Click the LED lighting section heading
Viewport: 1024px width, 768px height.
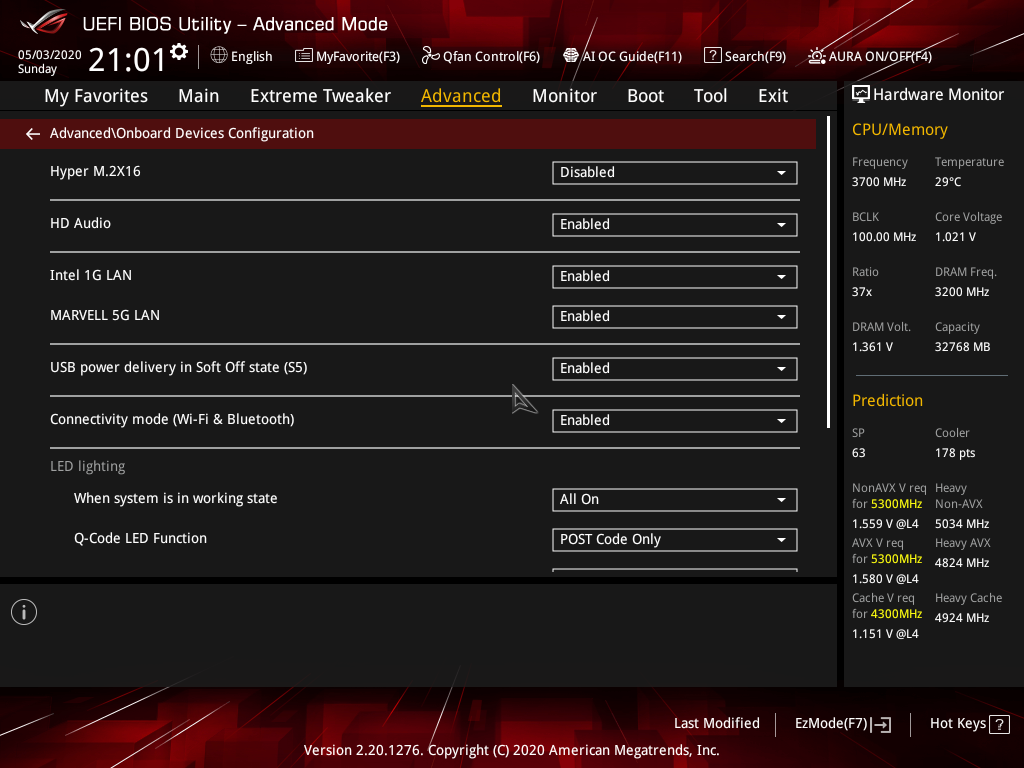[88, 466]
